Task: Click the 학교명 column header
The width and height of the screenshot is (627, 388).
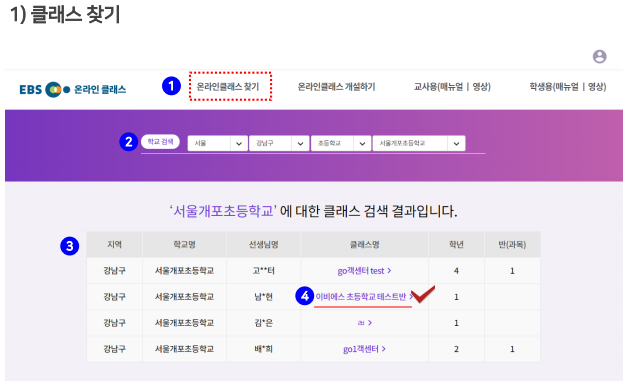Action: click(x=184, y=244)
